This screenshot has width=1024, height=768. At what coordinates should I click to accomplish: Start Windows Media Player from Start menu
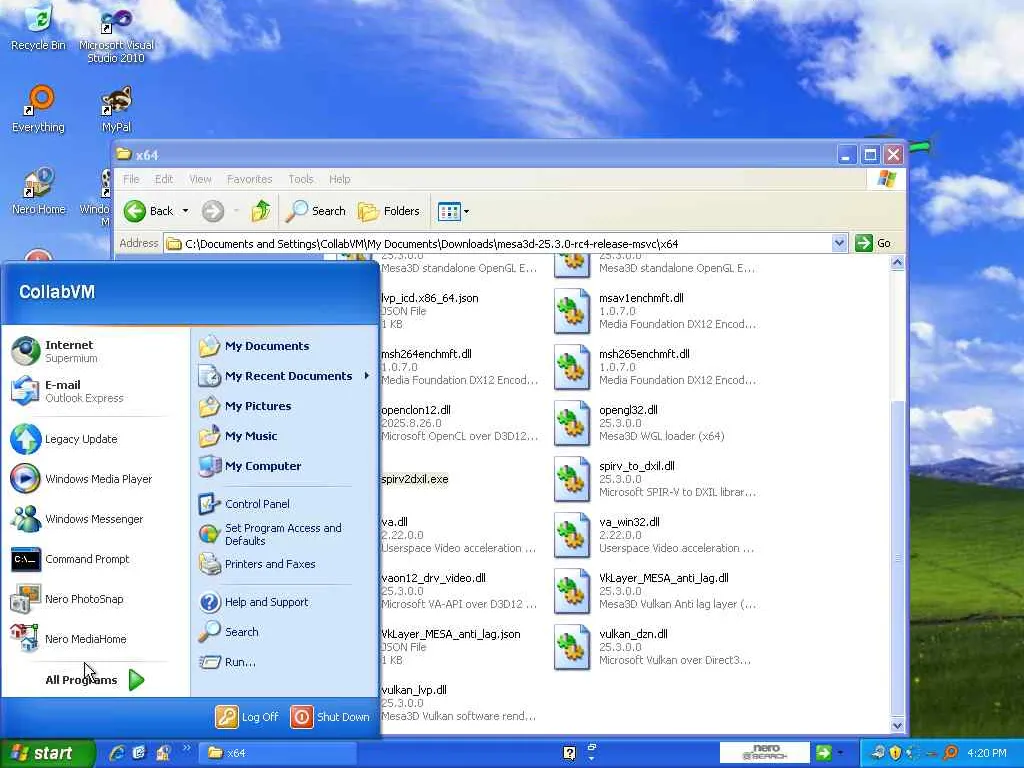click(x=95, y=479)
